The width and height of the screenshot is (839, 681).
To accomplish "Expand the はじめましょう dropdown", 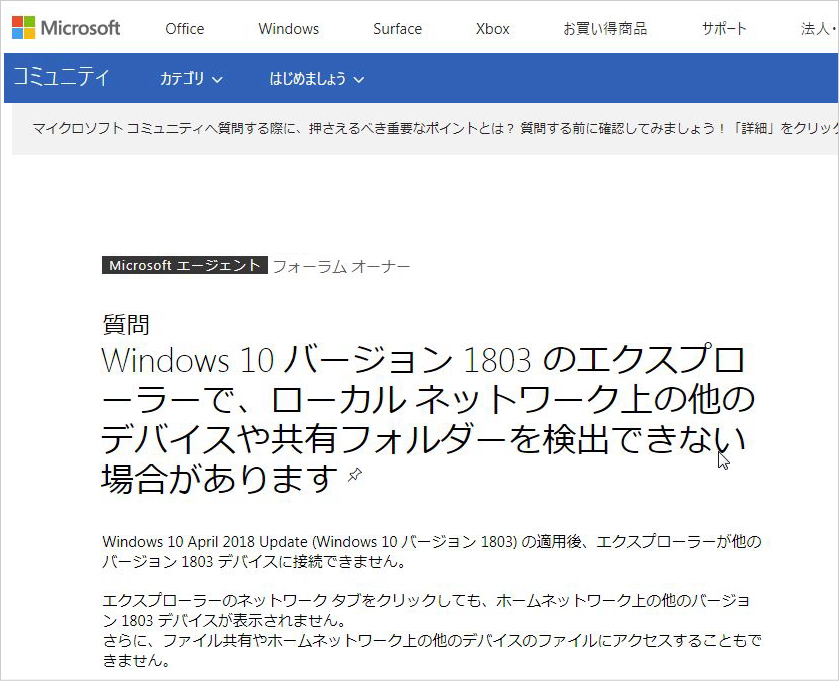I will tap(316, 79).
